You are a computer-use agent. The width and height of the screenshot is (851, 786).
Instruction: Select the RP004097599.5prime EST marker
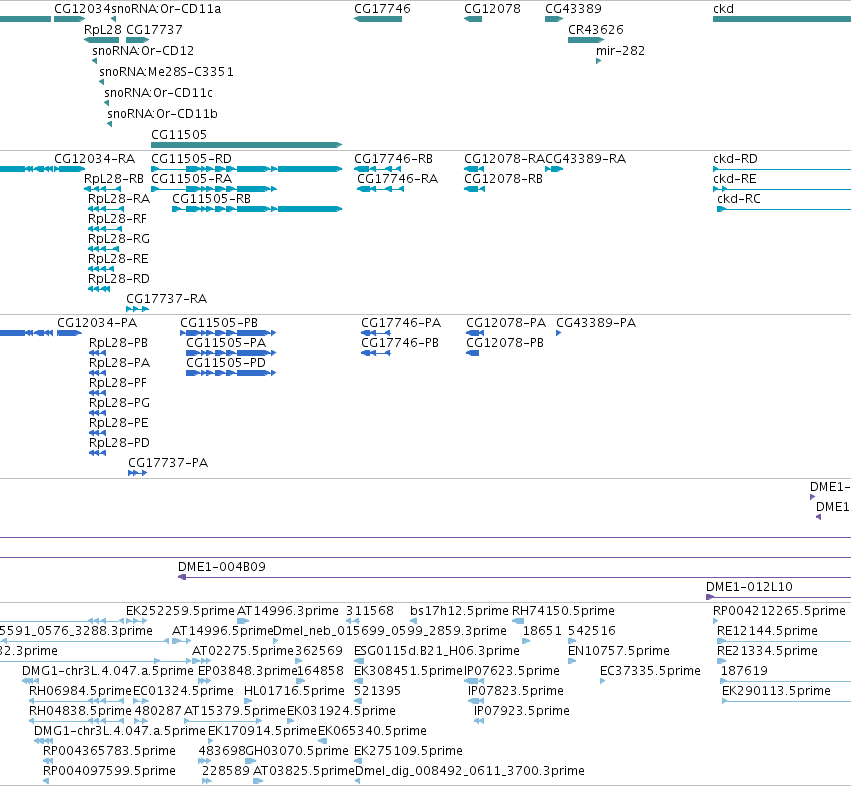point(46,781)
